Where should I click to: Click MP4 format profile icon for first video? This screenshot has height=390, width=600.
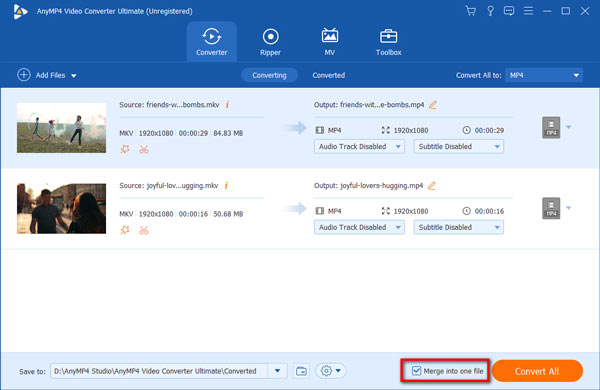pyautogui.click(x=551, y=127)
